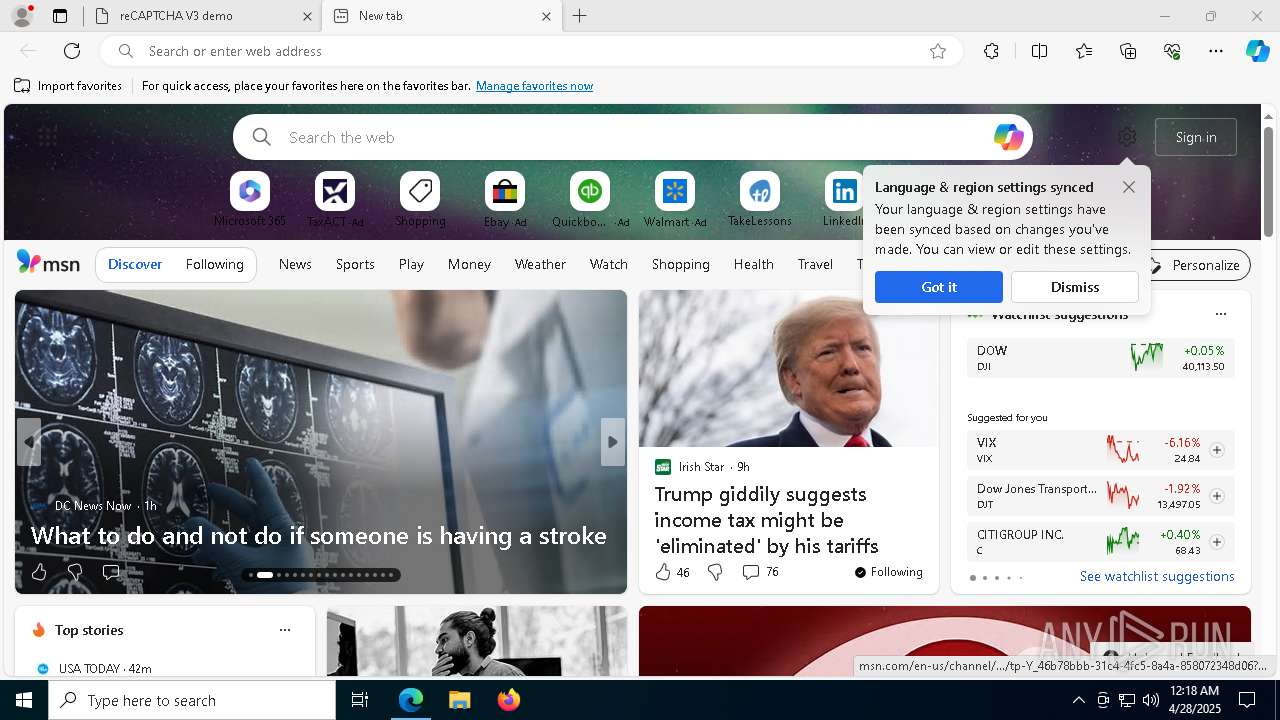This screenshot has height=720, width=1280.
Task: Open the Manage favorites now link
Action: coord(535,86)
